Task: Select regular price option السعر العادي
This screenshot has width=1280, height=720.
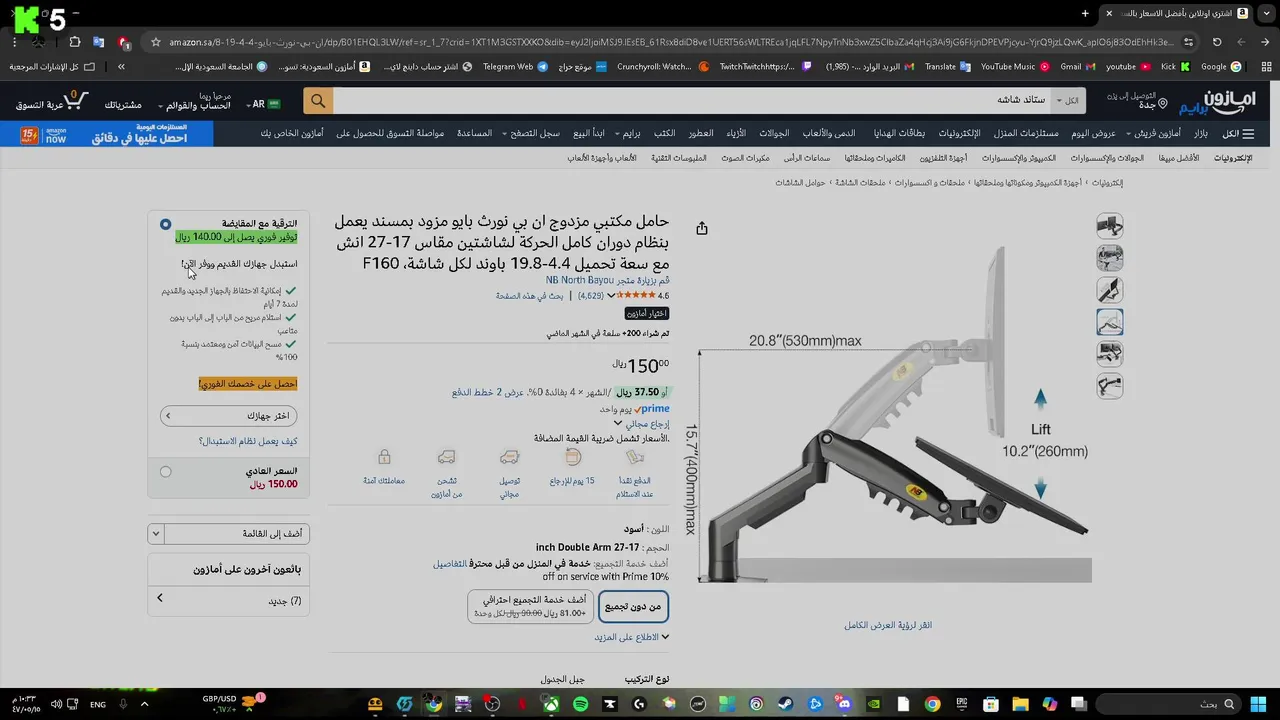Action: (x=165, y=472)
